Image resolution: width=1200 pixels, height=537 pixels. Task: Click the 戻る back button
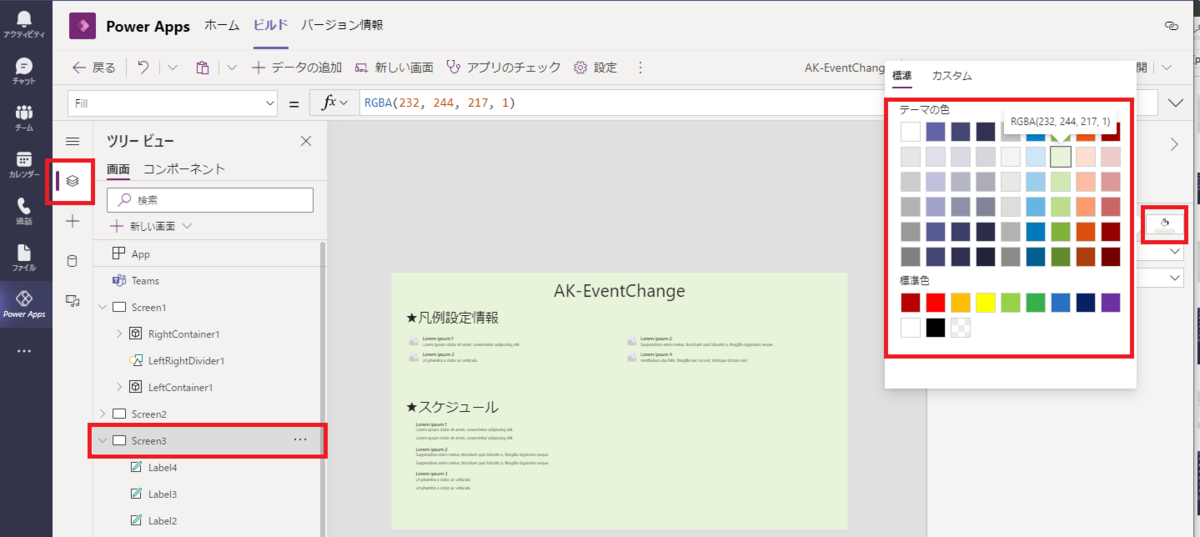coord(94,67)
